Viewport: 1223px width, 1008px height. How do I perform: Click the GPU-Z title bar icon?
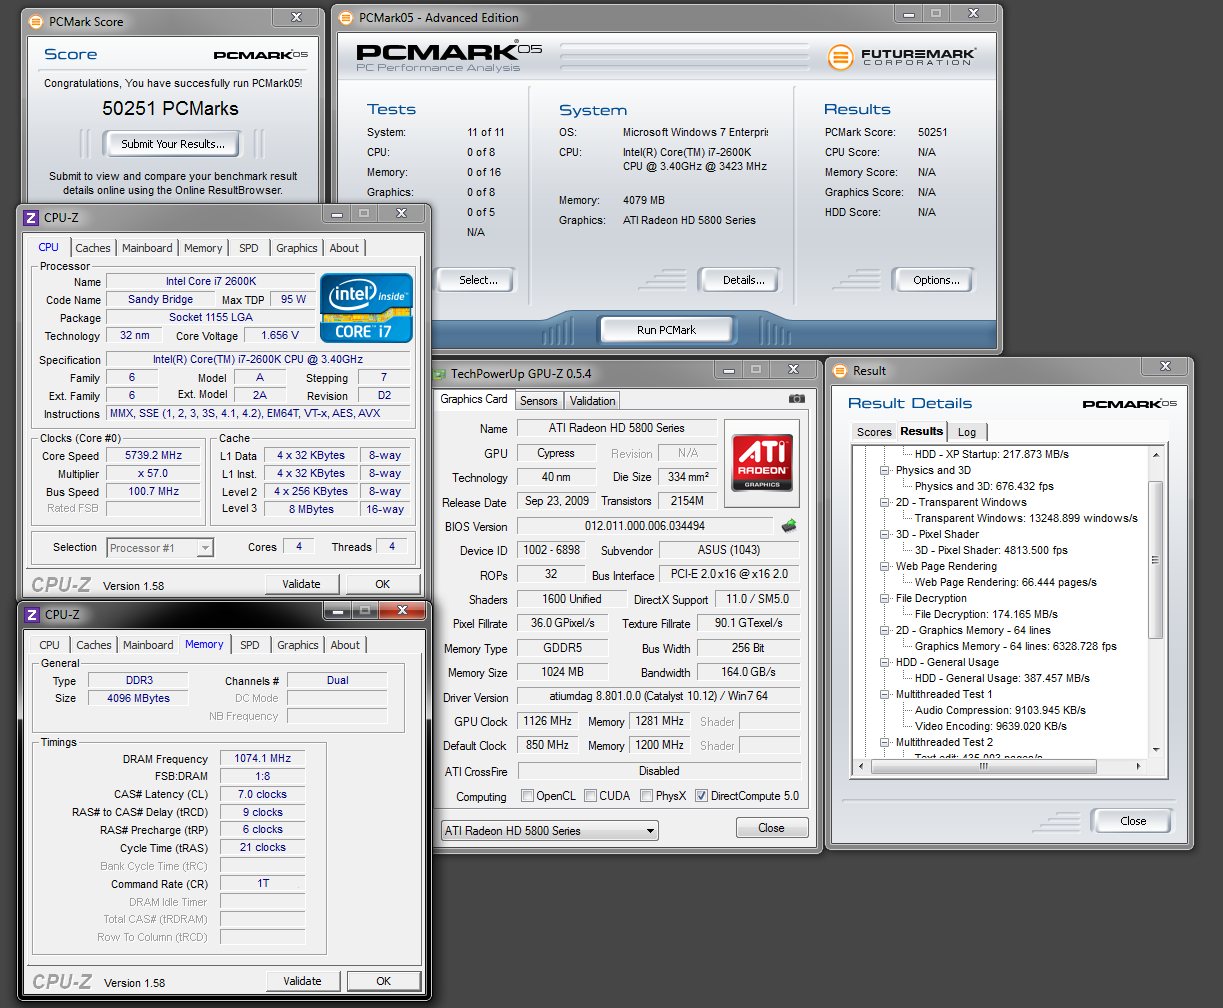[x=440, y=373]
